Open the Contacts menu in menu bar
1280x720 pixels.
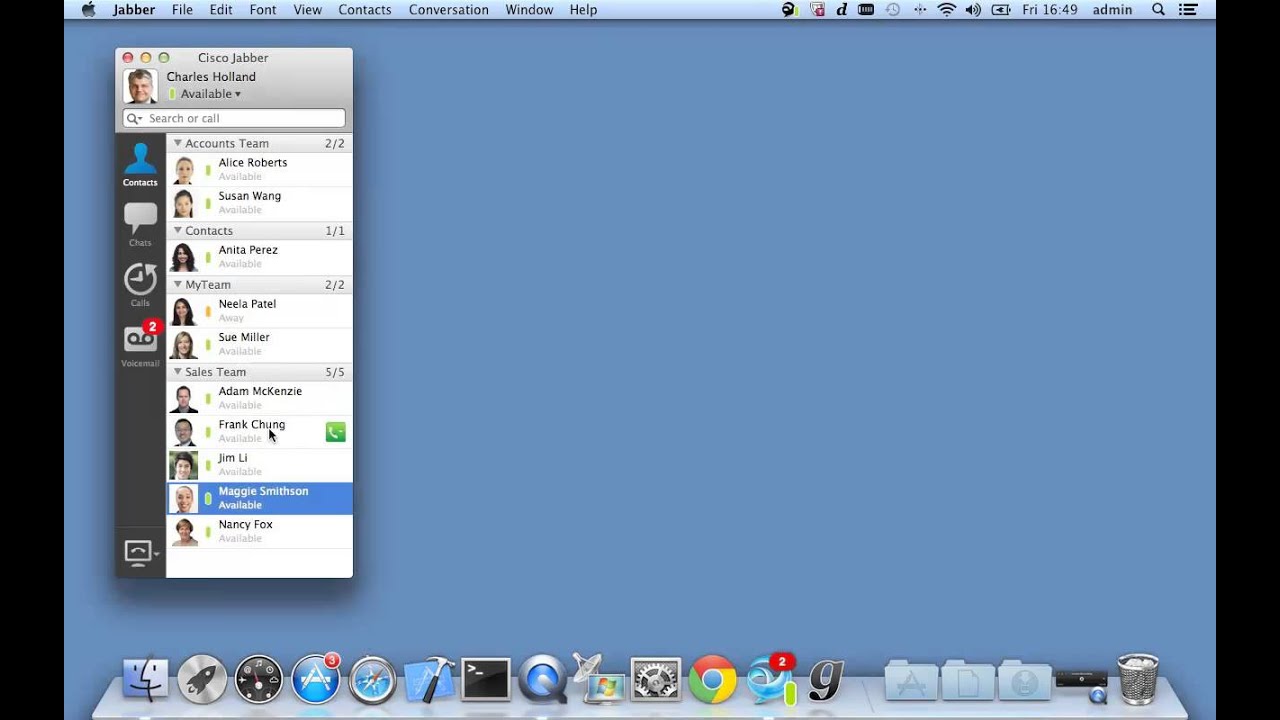click(365, 9)
